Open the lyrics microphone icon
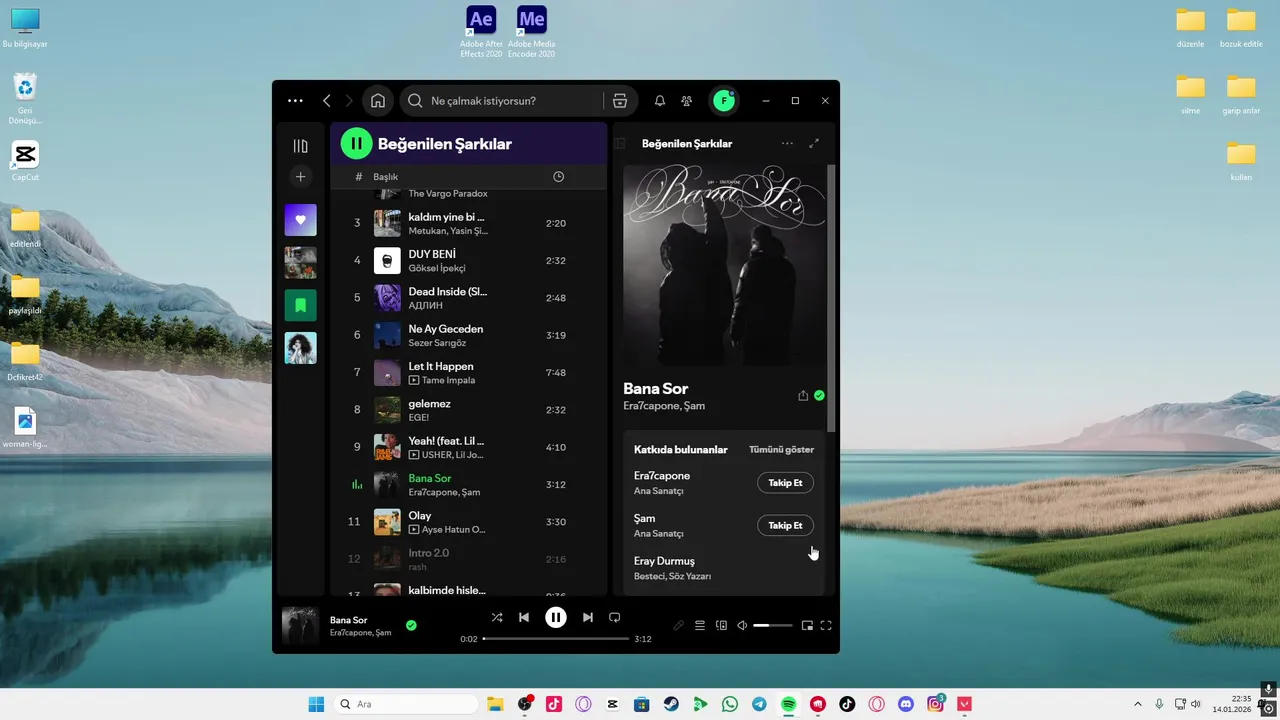The height and width of the screenshot is (720, 1280). (678, 626)
